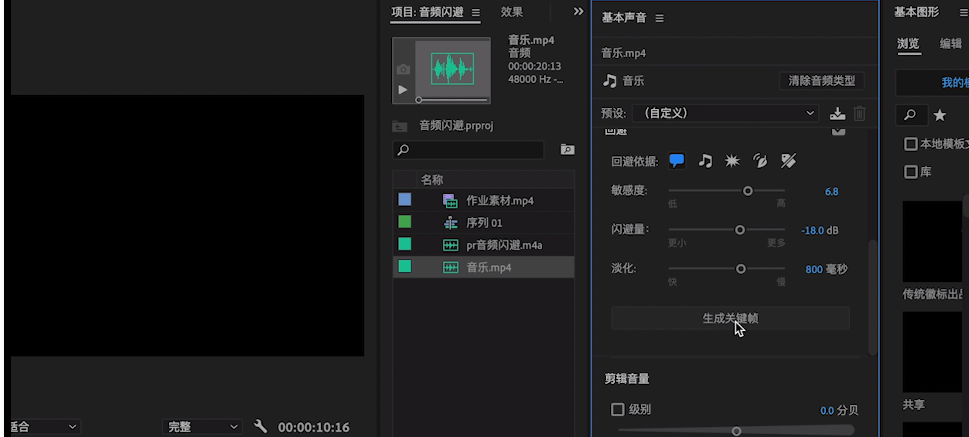
Task: Click the search magnifier in 基本图形
Action: click(911, 115)
